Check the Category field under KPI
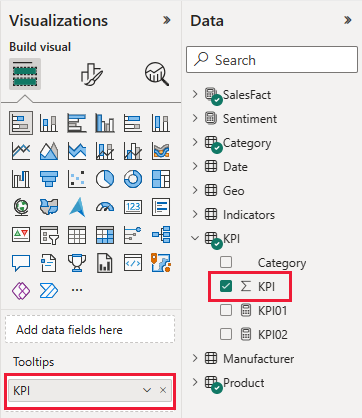Screen dimensions: 362x418 pyautogui.click(x=226, y=262)
